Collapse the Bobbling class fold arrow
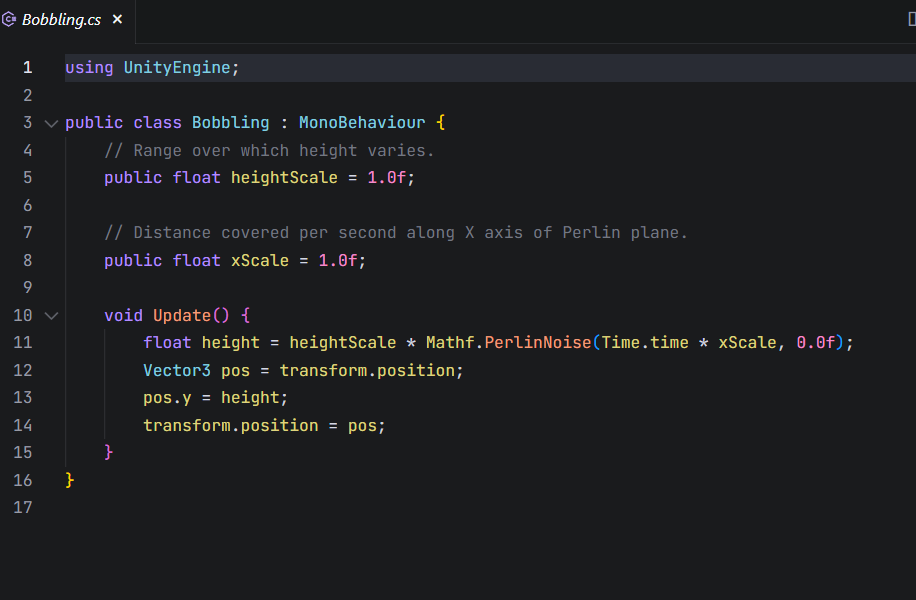Screen dimensions: 916x600 point(51,123)
